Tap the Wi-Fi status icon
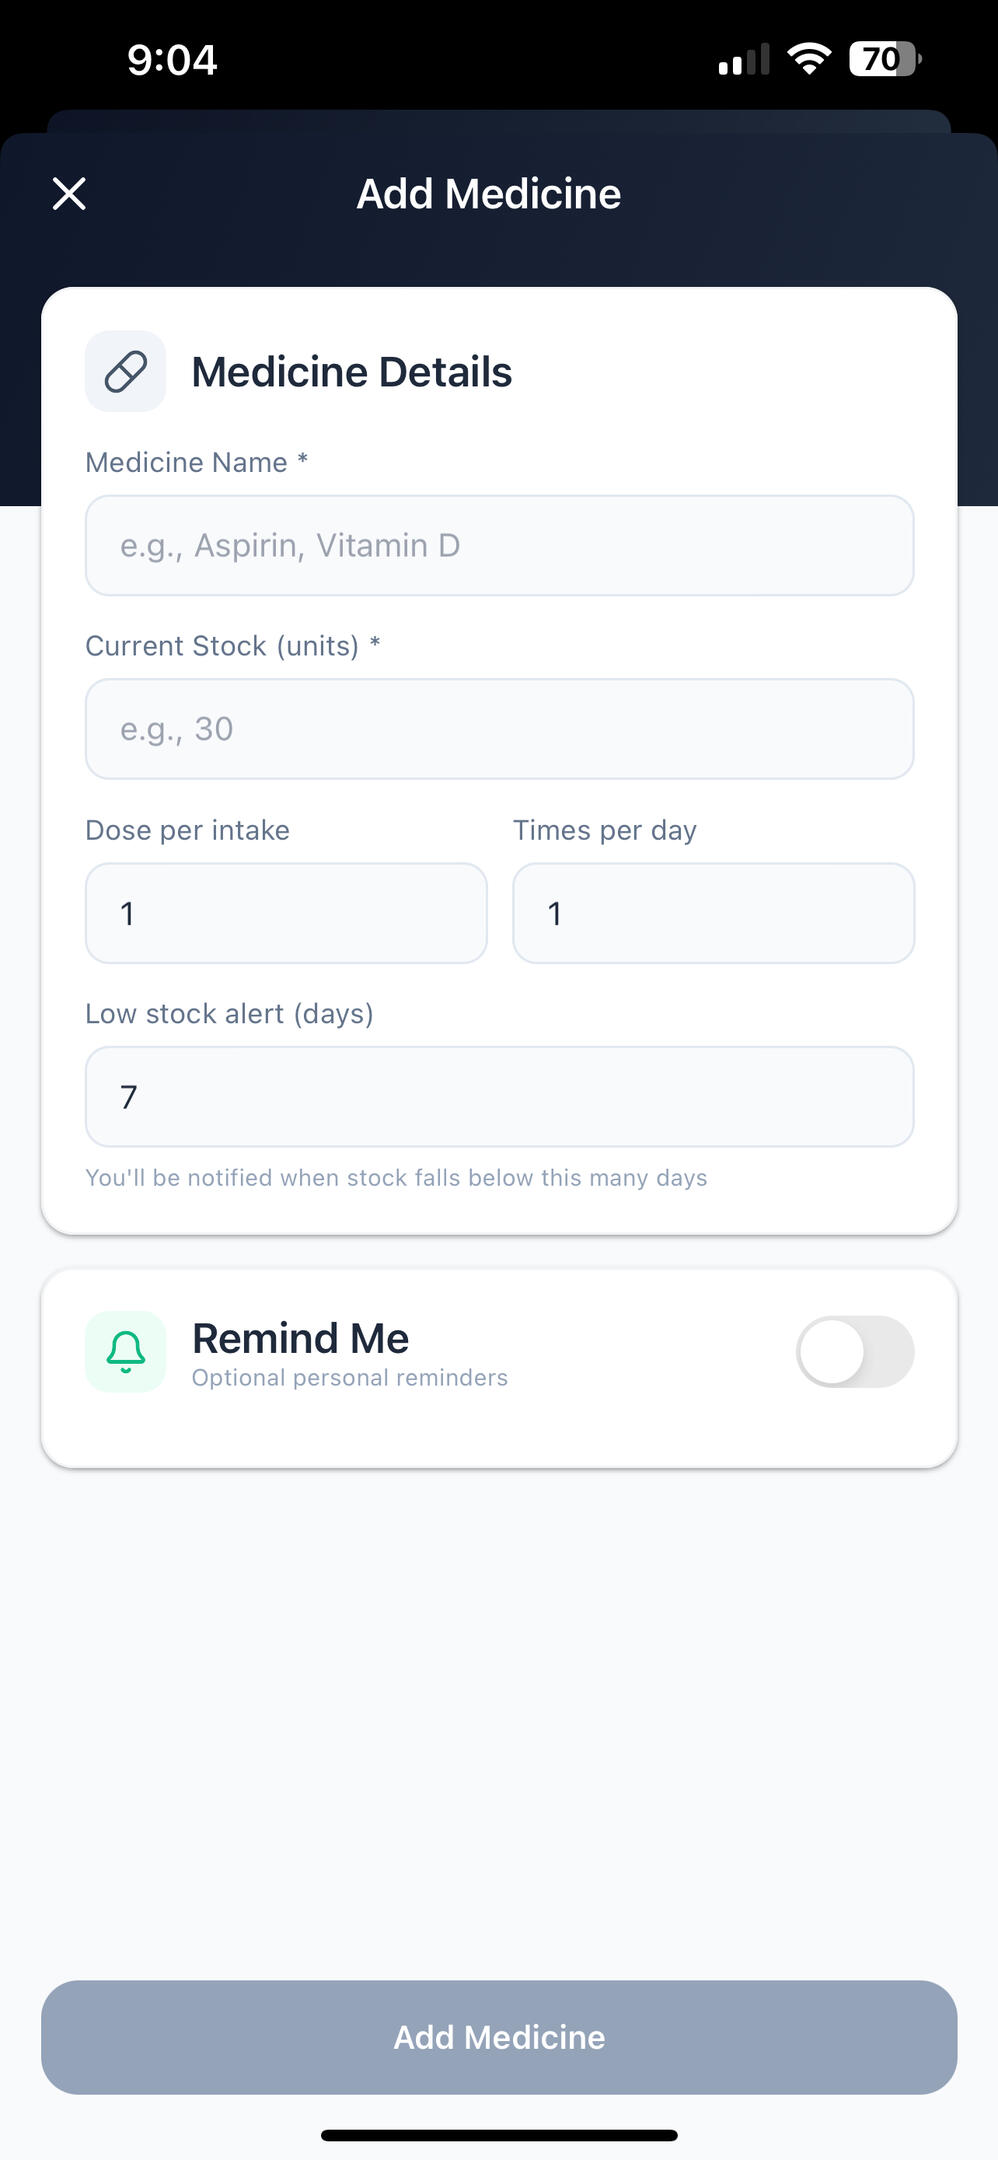The image size is (998, 2160). coord(808,59)
